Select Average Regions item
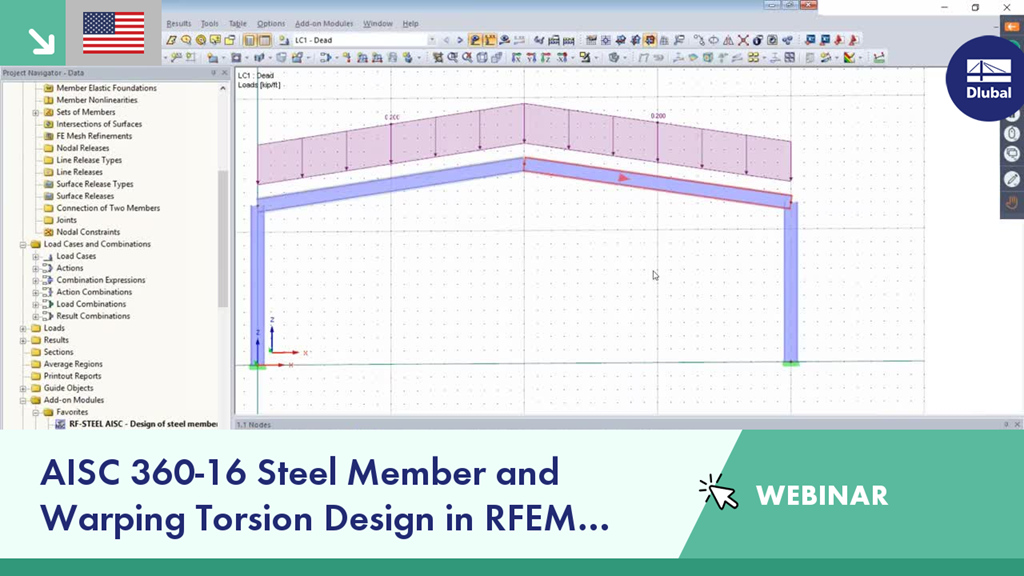The width and height of the screenshot is (1024, 576). 73,364
